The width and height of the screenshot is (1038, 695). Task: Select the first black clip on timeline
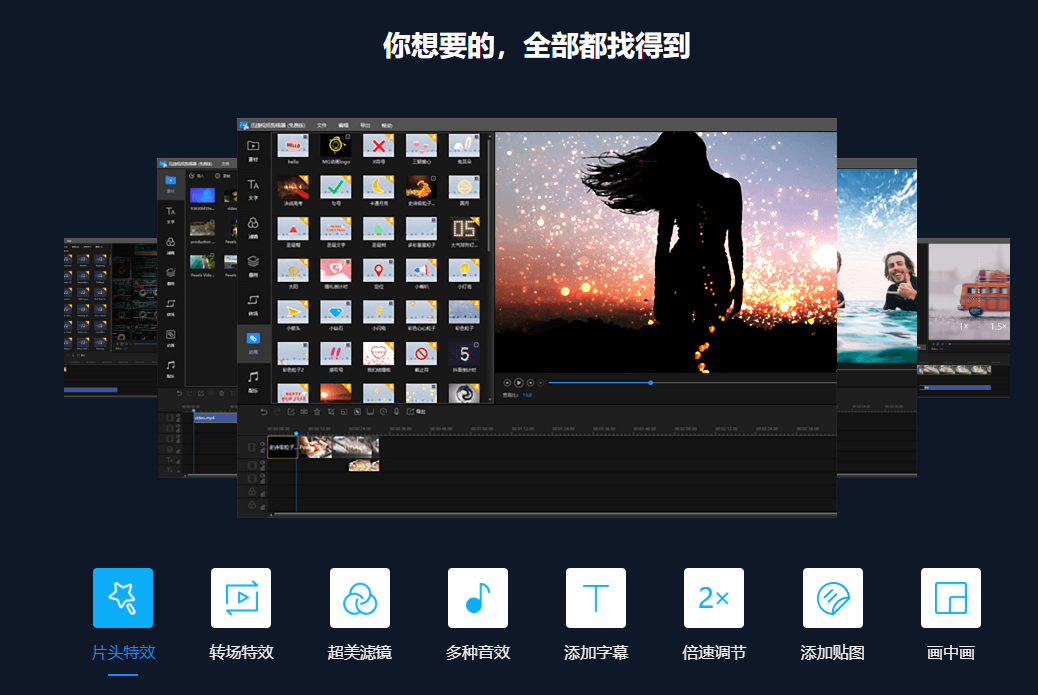[283, 447]
